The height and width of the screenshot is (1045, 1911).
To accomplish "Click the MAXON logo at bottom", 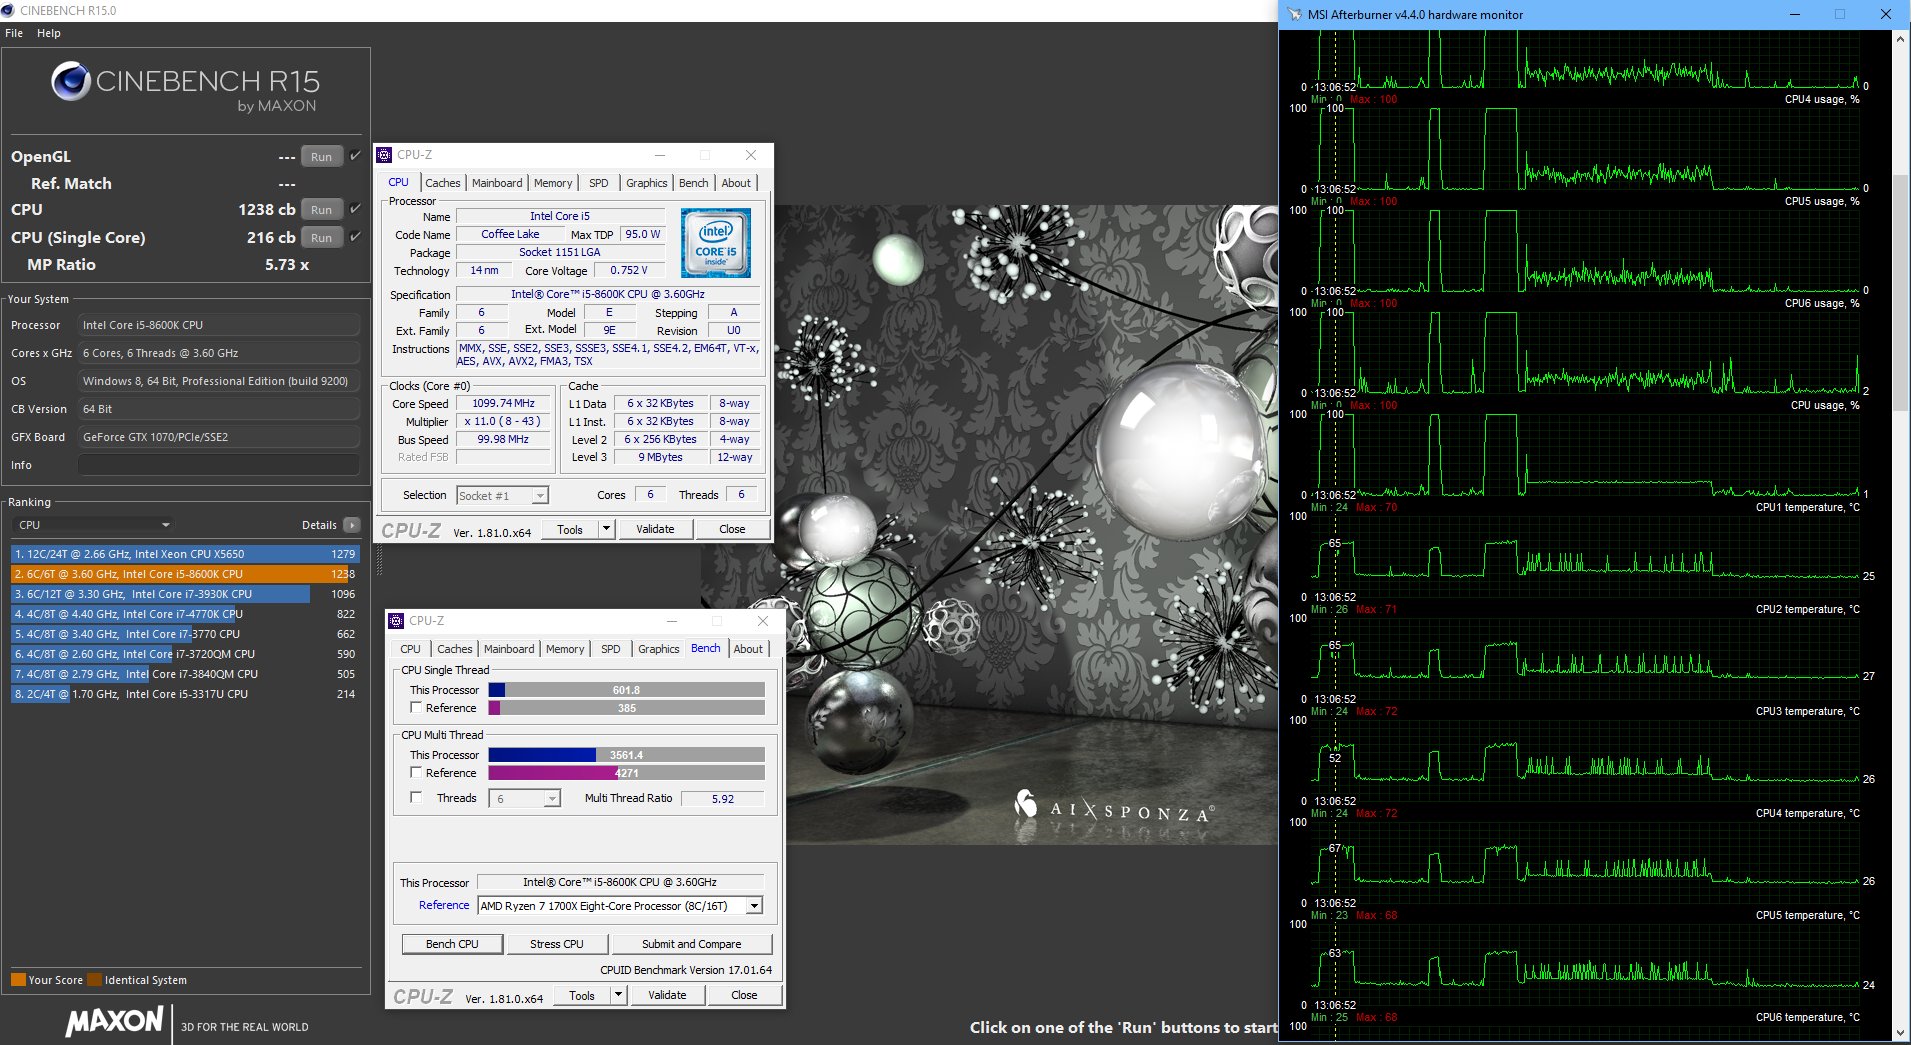I will click(x=114, y=1021).
